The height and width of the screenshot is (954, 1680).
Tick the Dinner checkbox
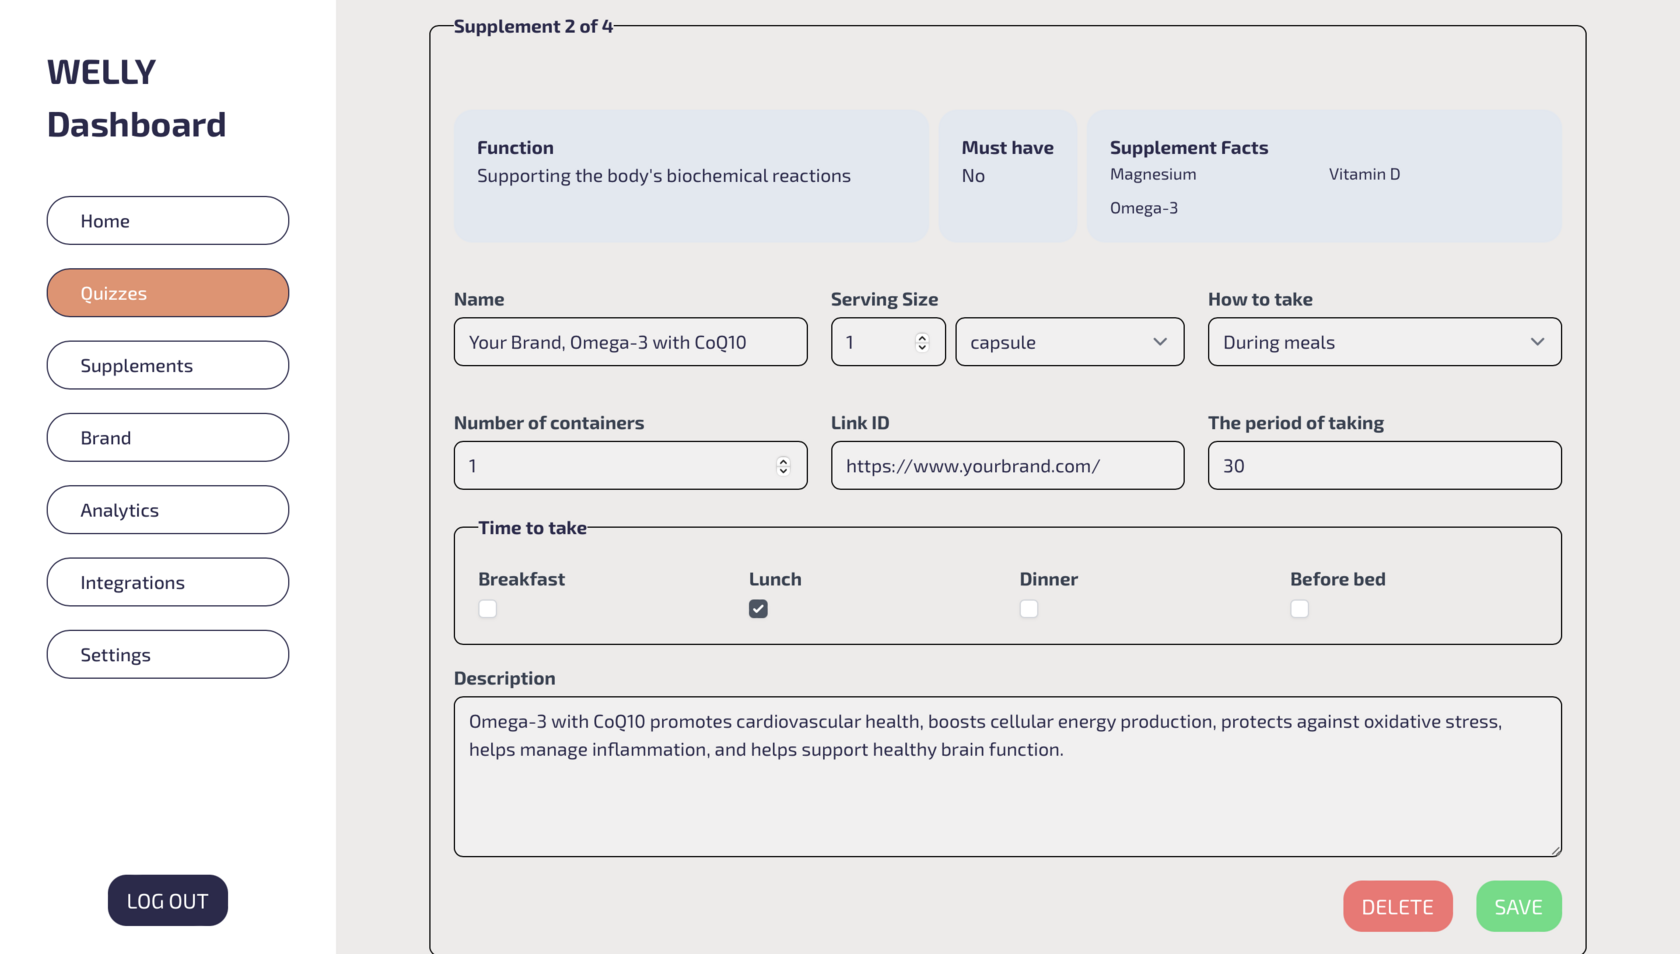click(1029, 609)
